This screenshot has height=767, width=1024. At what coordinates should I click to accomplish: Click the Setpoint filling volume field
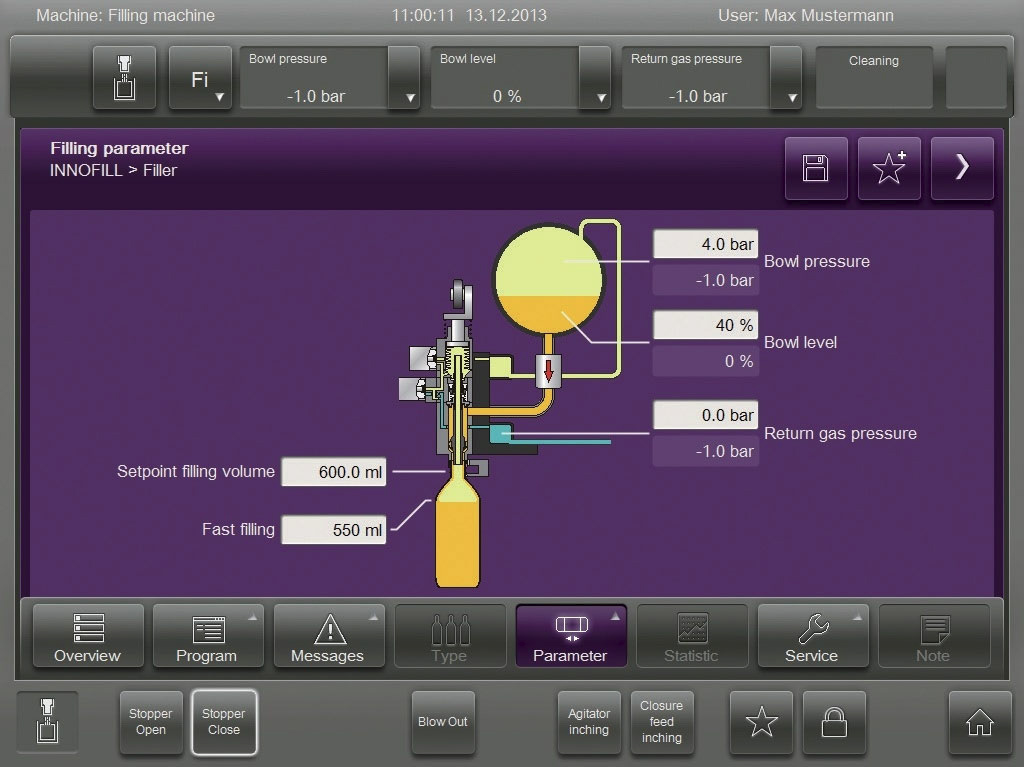pos(334,472)
